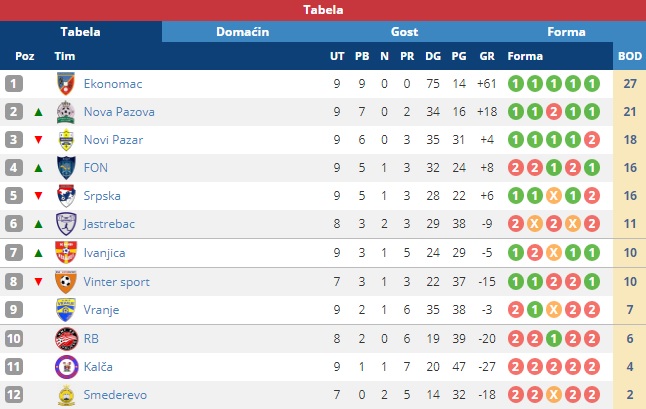Click the Ekonomac club crest icon
The height and width of the screenshot is (409, 646).
pos(66,84)
